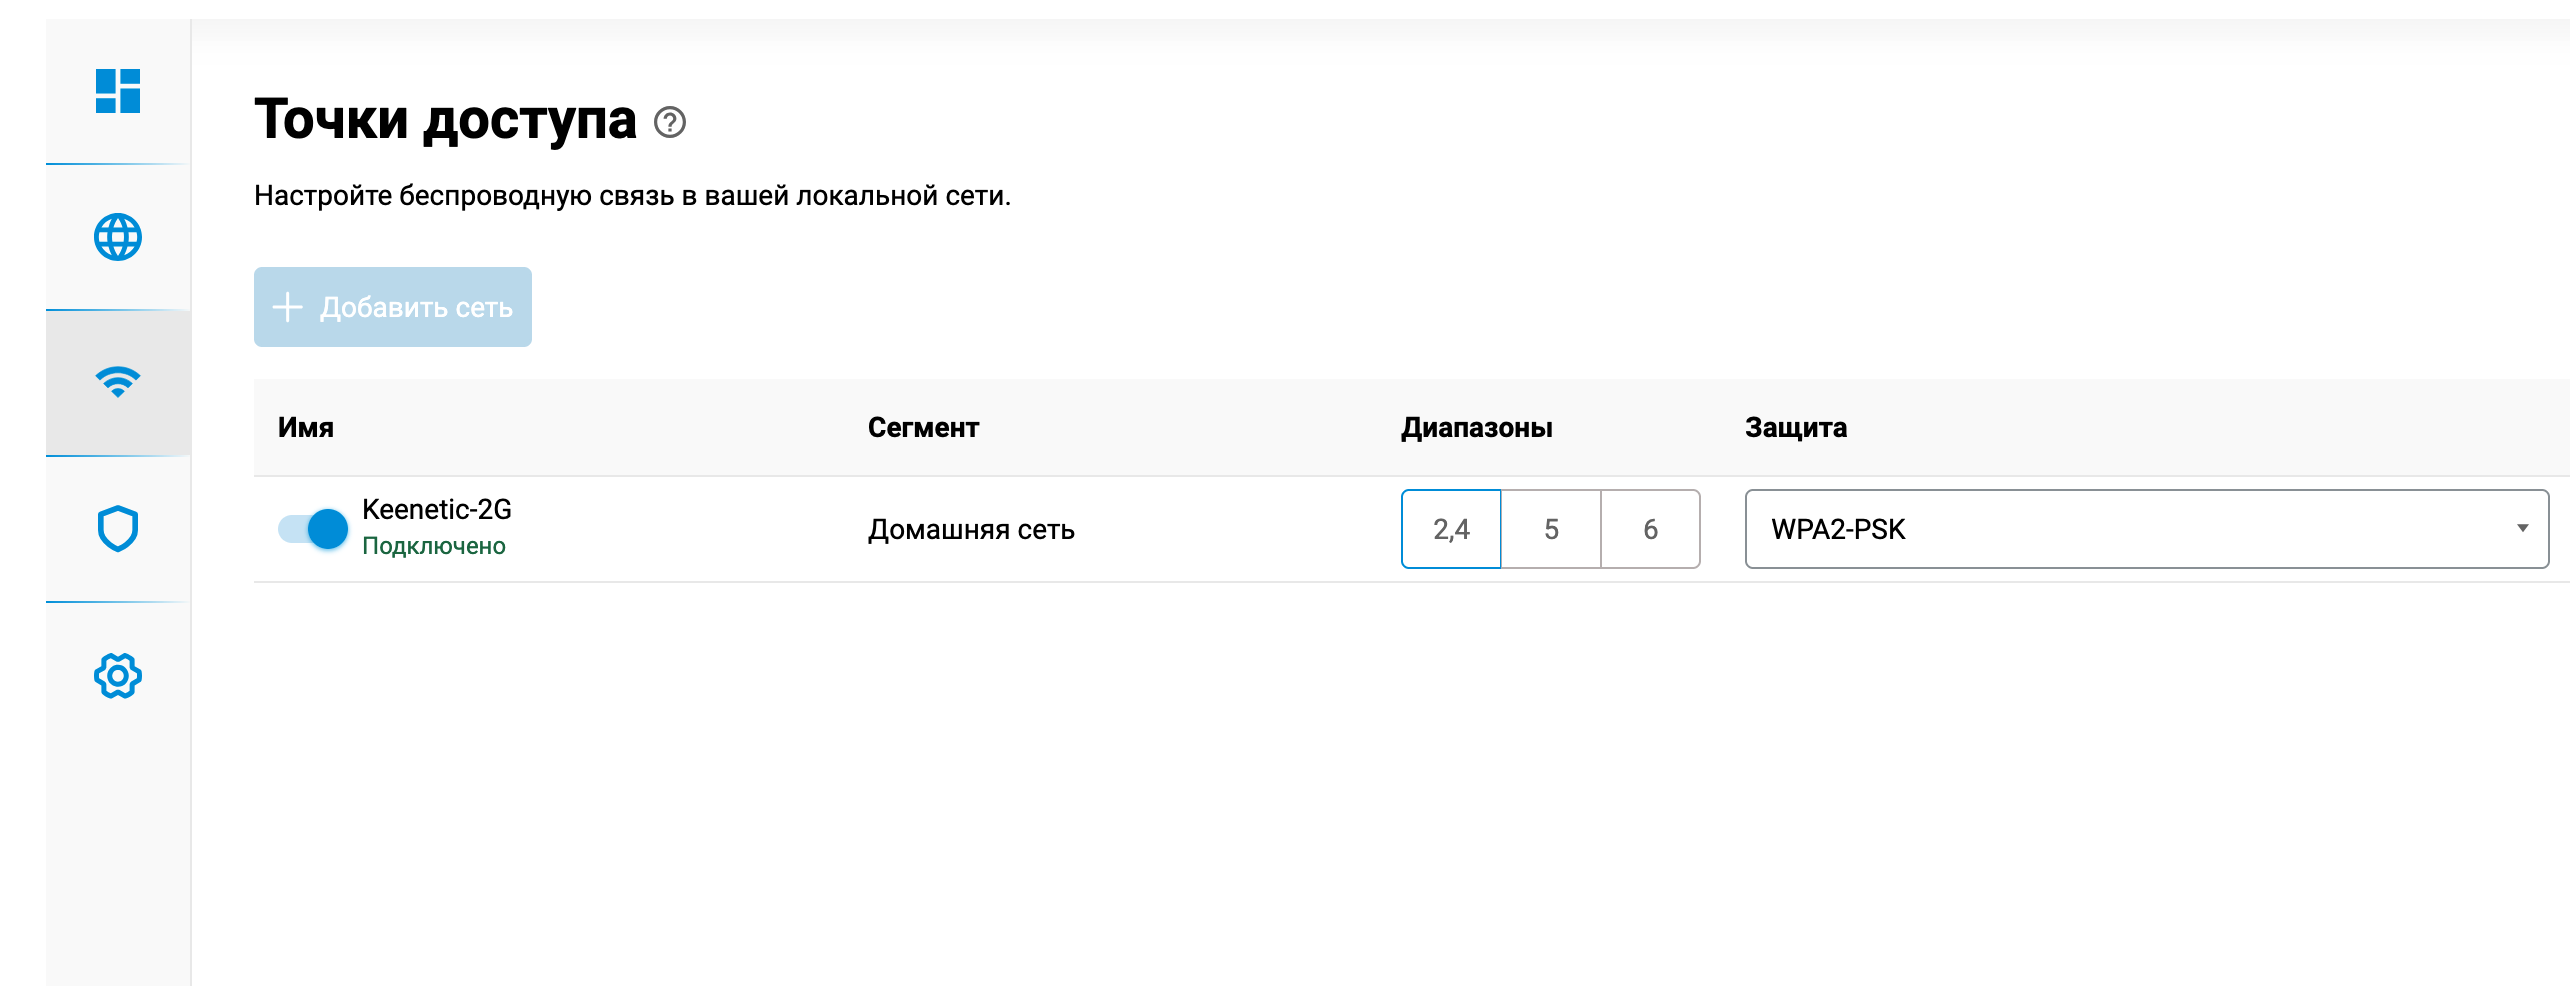Enable the 6 GHz band
The height and width of the screenshot is (986, 2570).
1650,529
